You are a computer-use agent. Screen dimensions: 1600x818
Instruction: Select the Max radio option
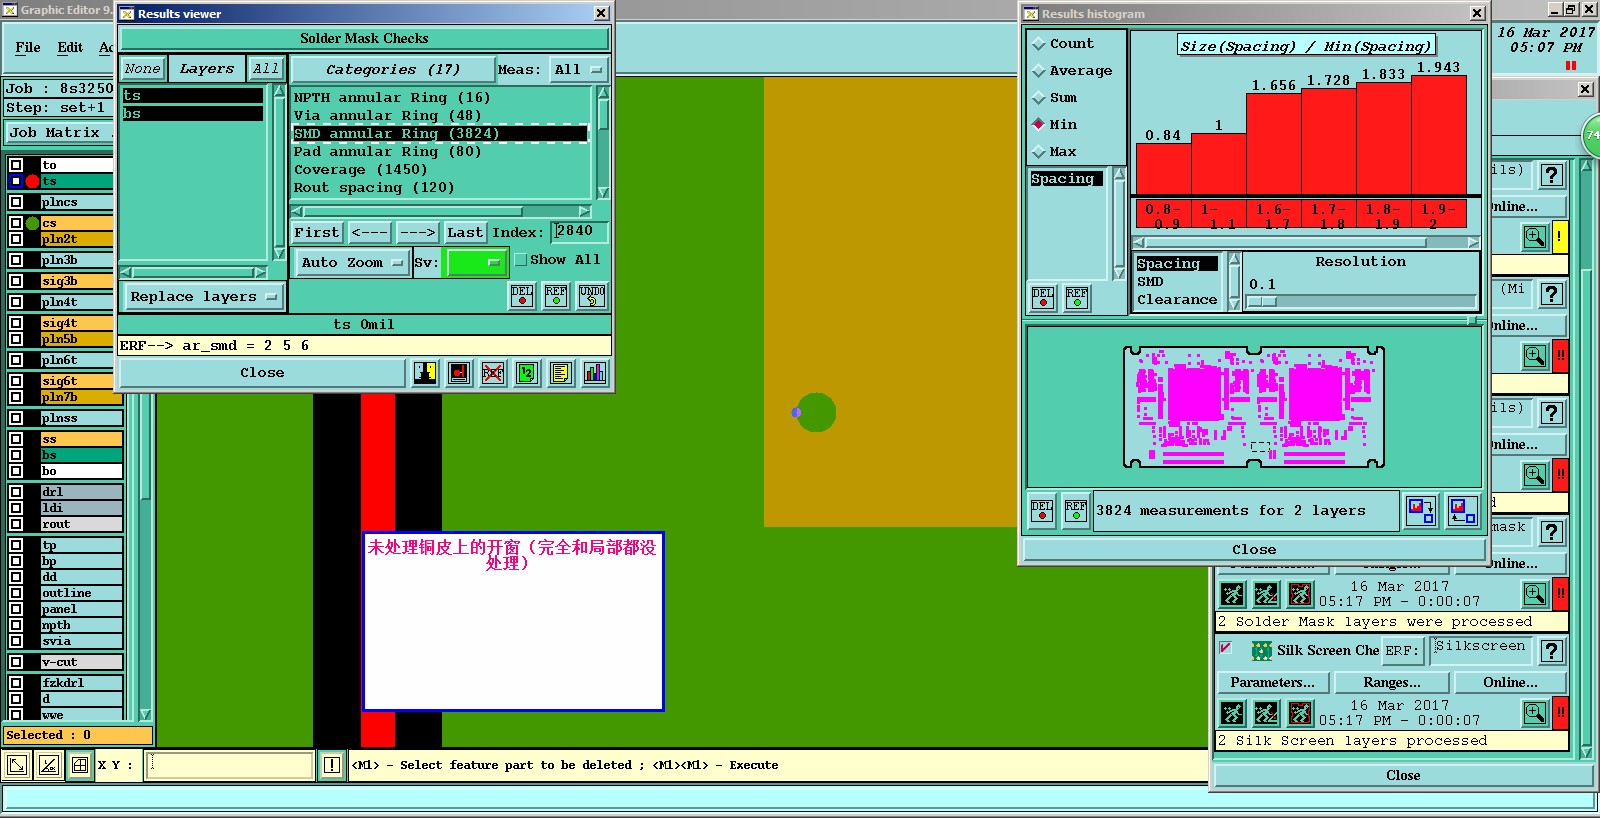click(x=1038, y=152)
